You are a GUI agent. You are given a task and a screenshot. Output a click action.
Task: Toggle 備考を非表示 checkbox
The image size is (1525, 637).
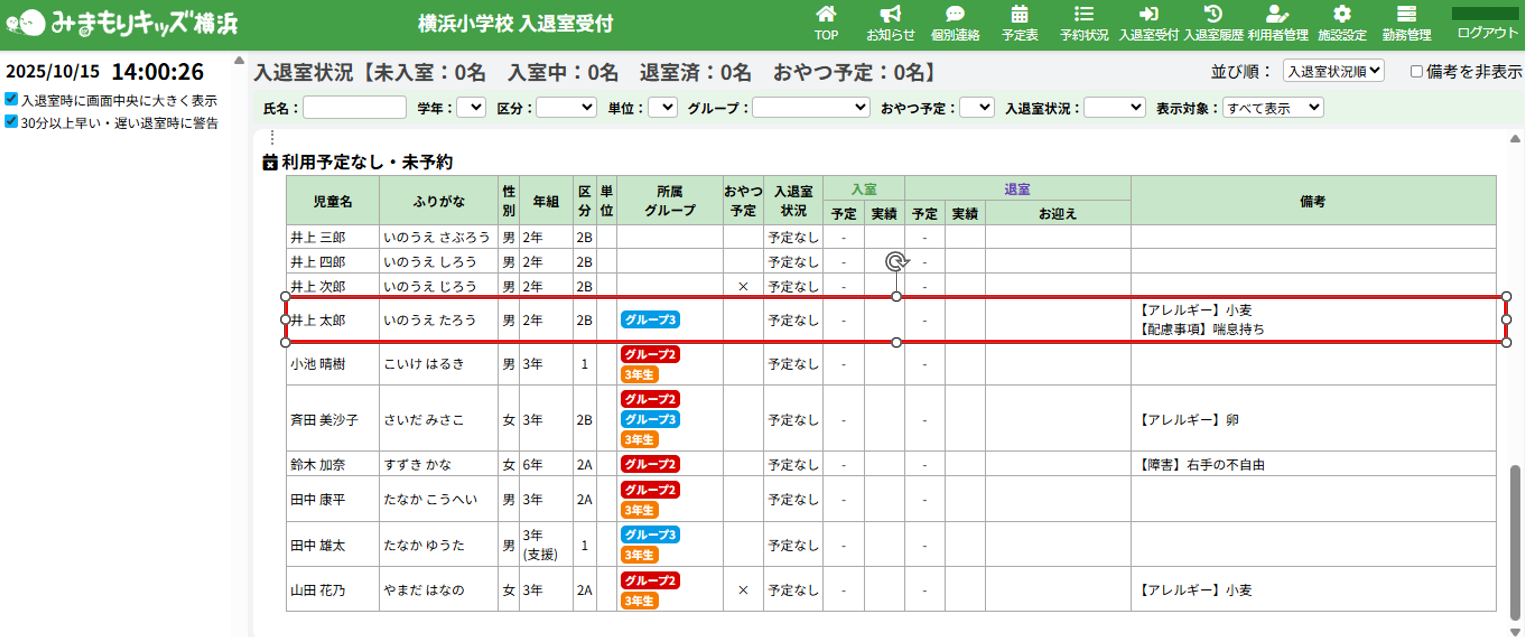pyautogui.click(x=1416, y=71)
